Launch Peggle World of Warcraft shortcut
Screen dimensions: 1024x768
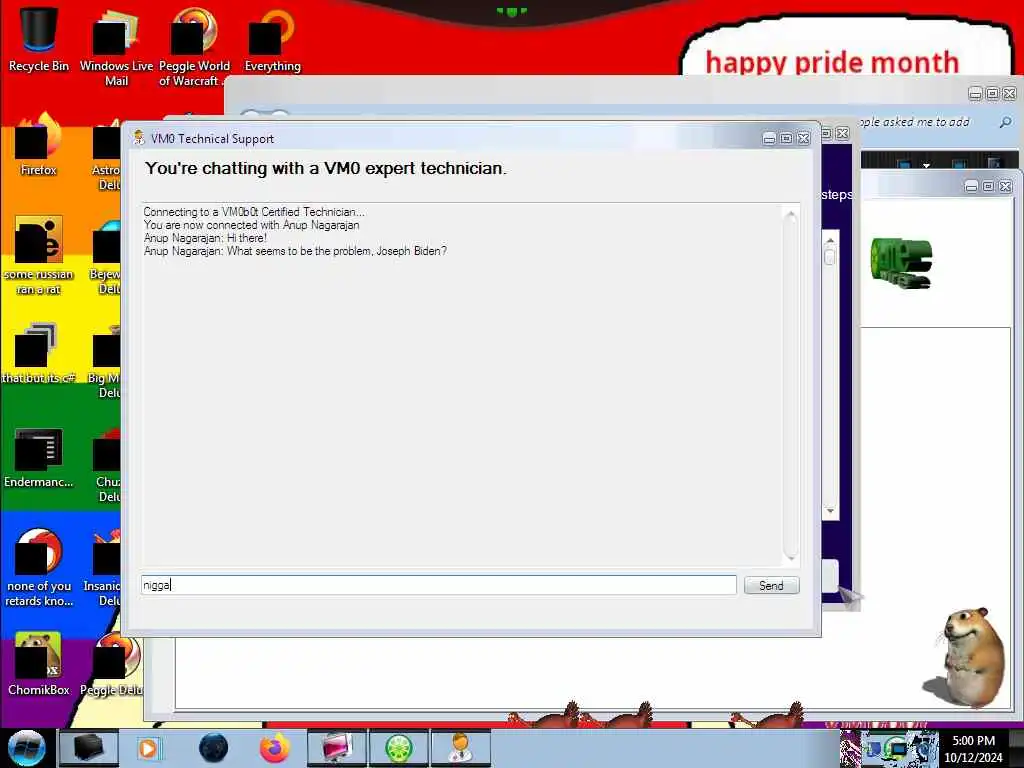[x=194, y=47]
